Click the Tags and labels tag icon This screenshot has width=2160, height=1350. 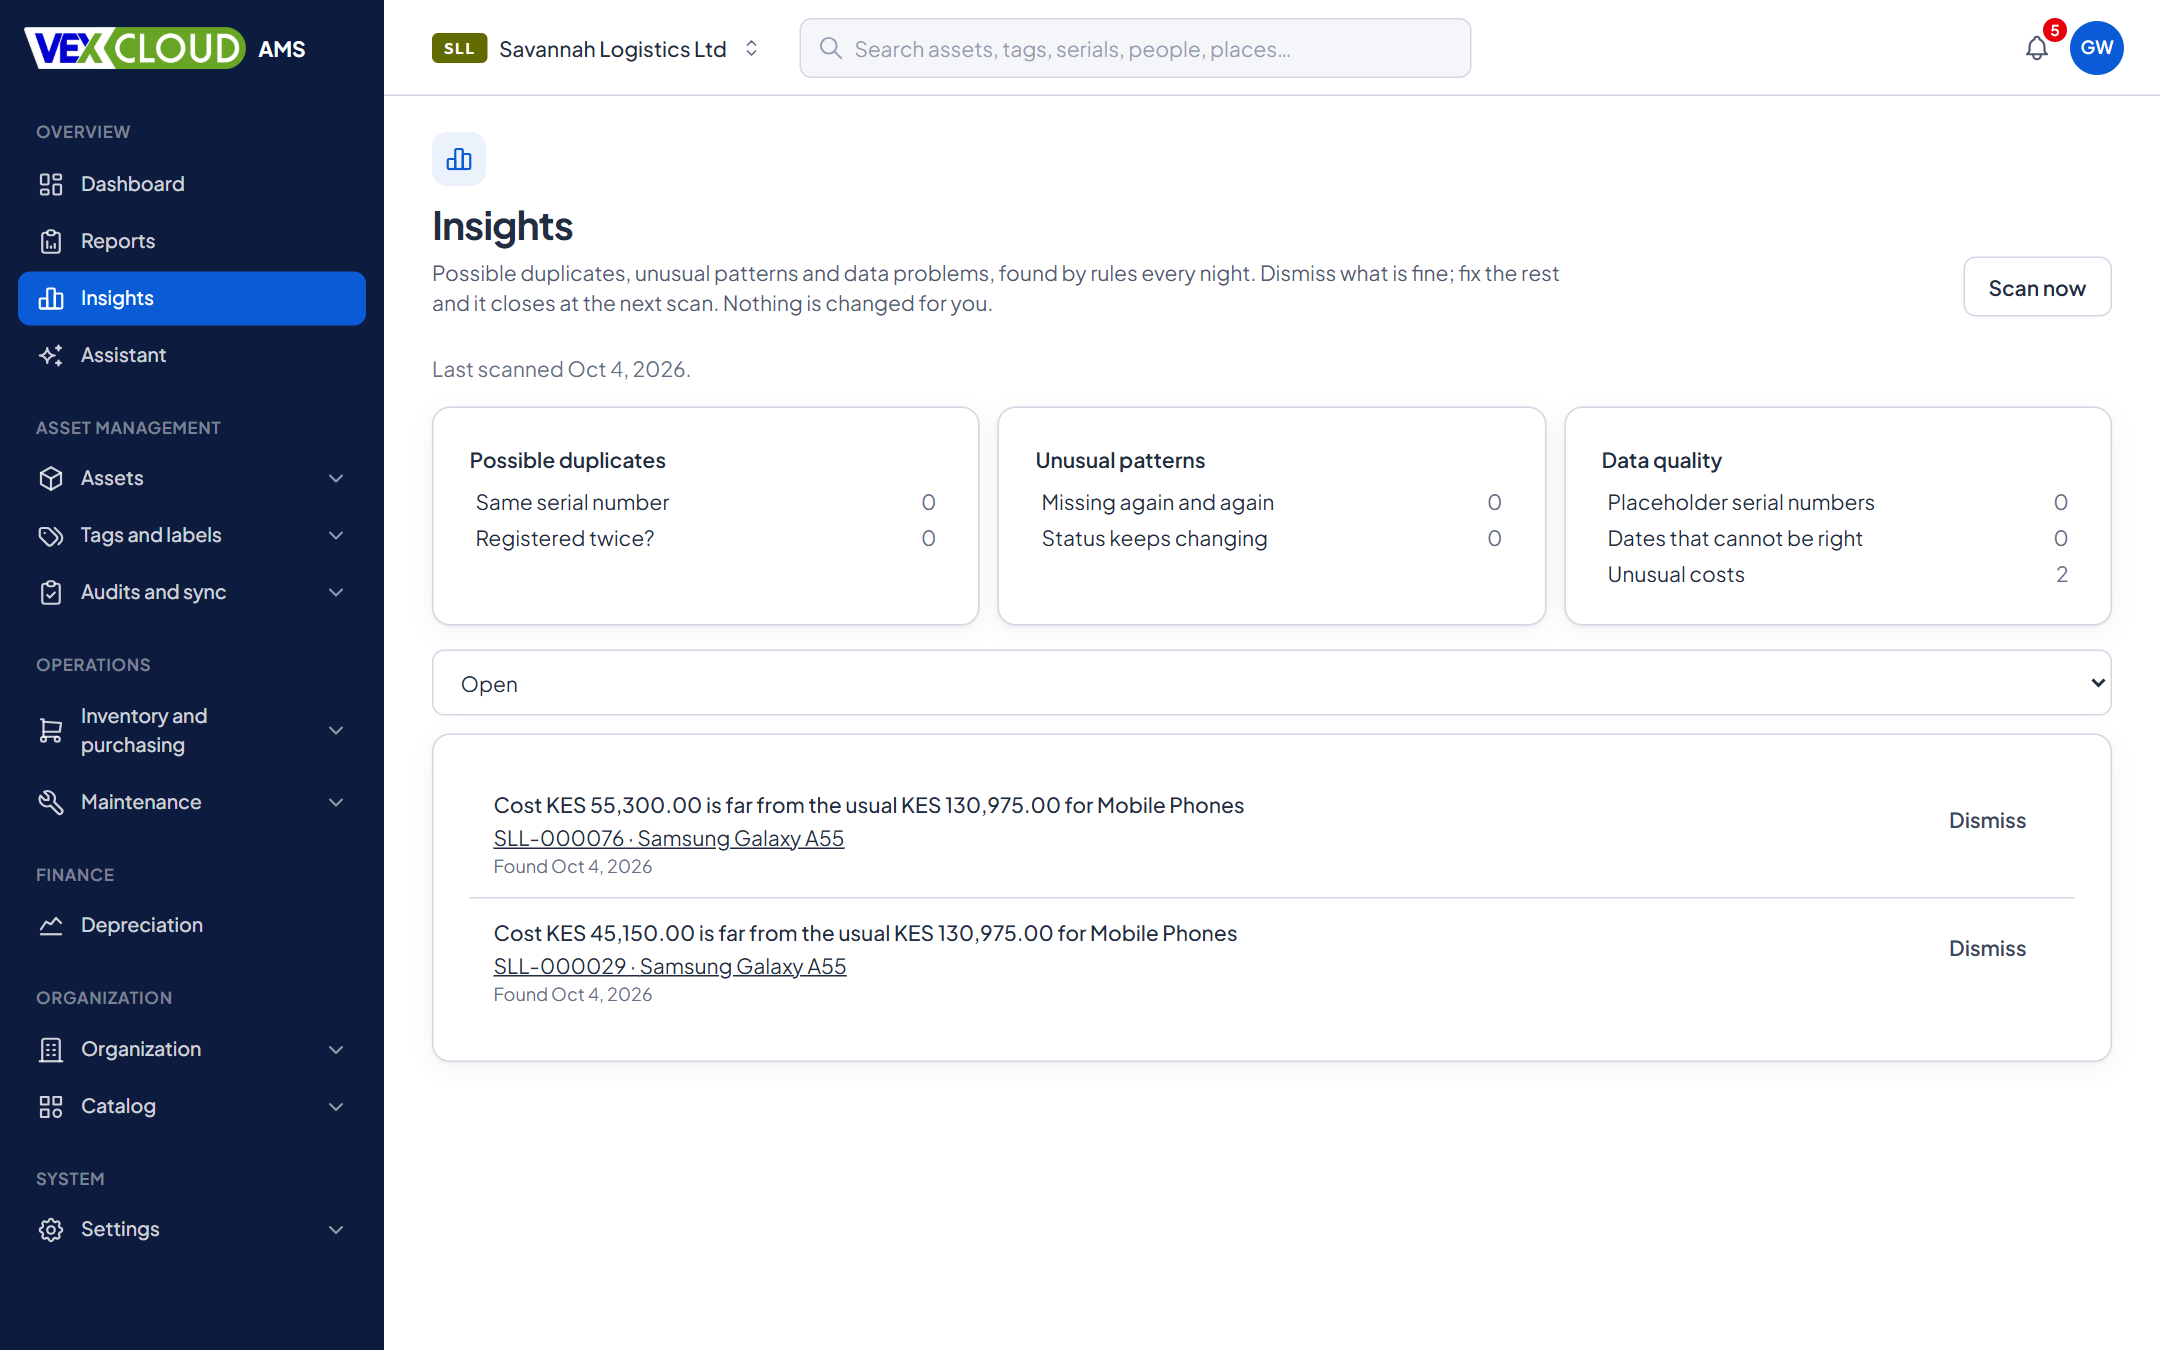tap(51, 535)
